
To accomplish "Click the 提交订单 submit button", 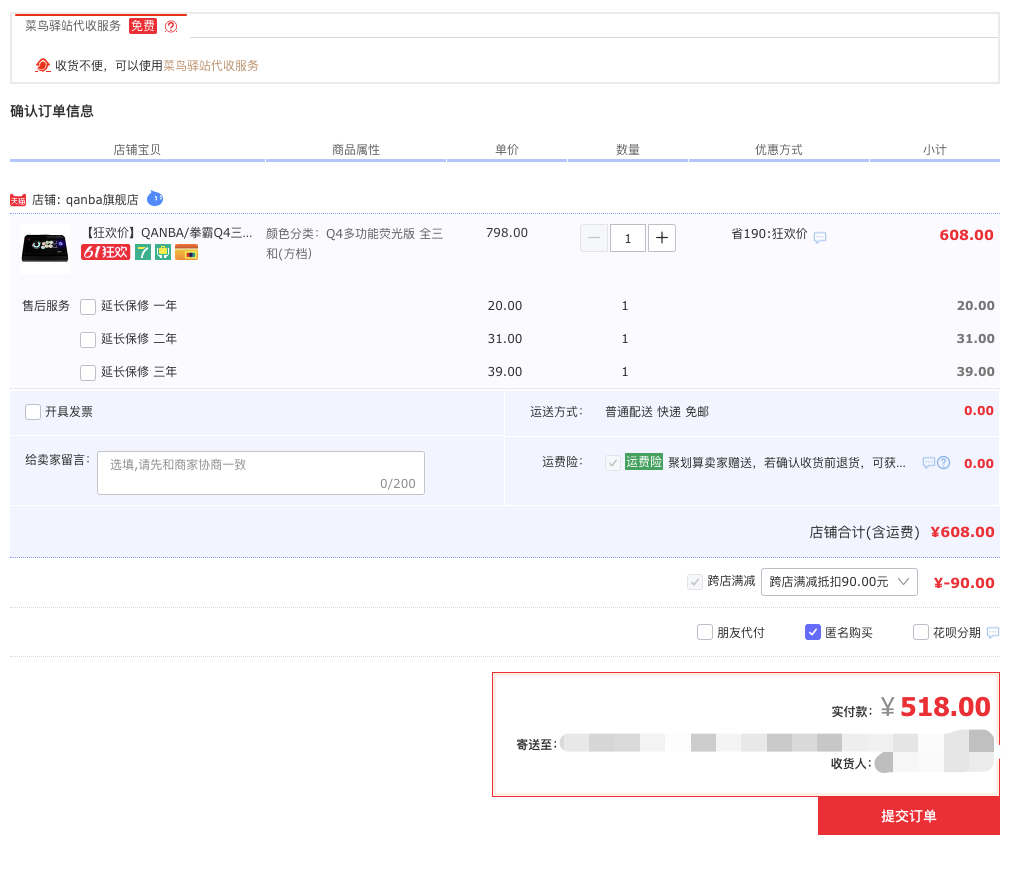I will pos(909,816).
